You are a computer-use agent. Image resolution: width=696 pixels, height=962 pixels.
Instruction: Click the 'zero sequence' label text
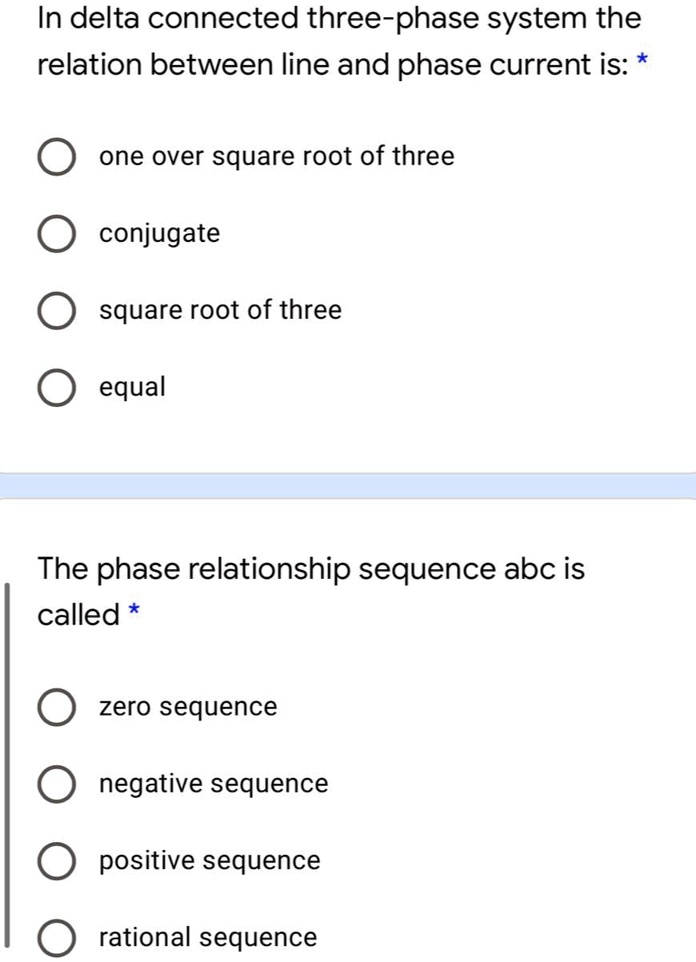(x=188, y=706)
